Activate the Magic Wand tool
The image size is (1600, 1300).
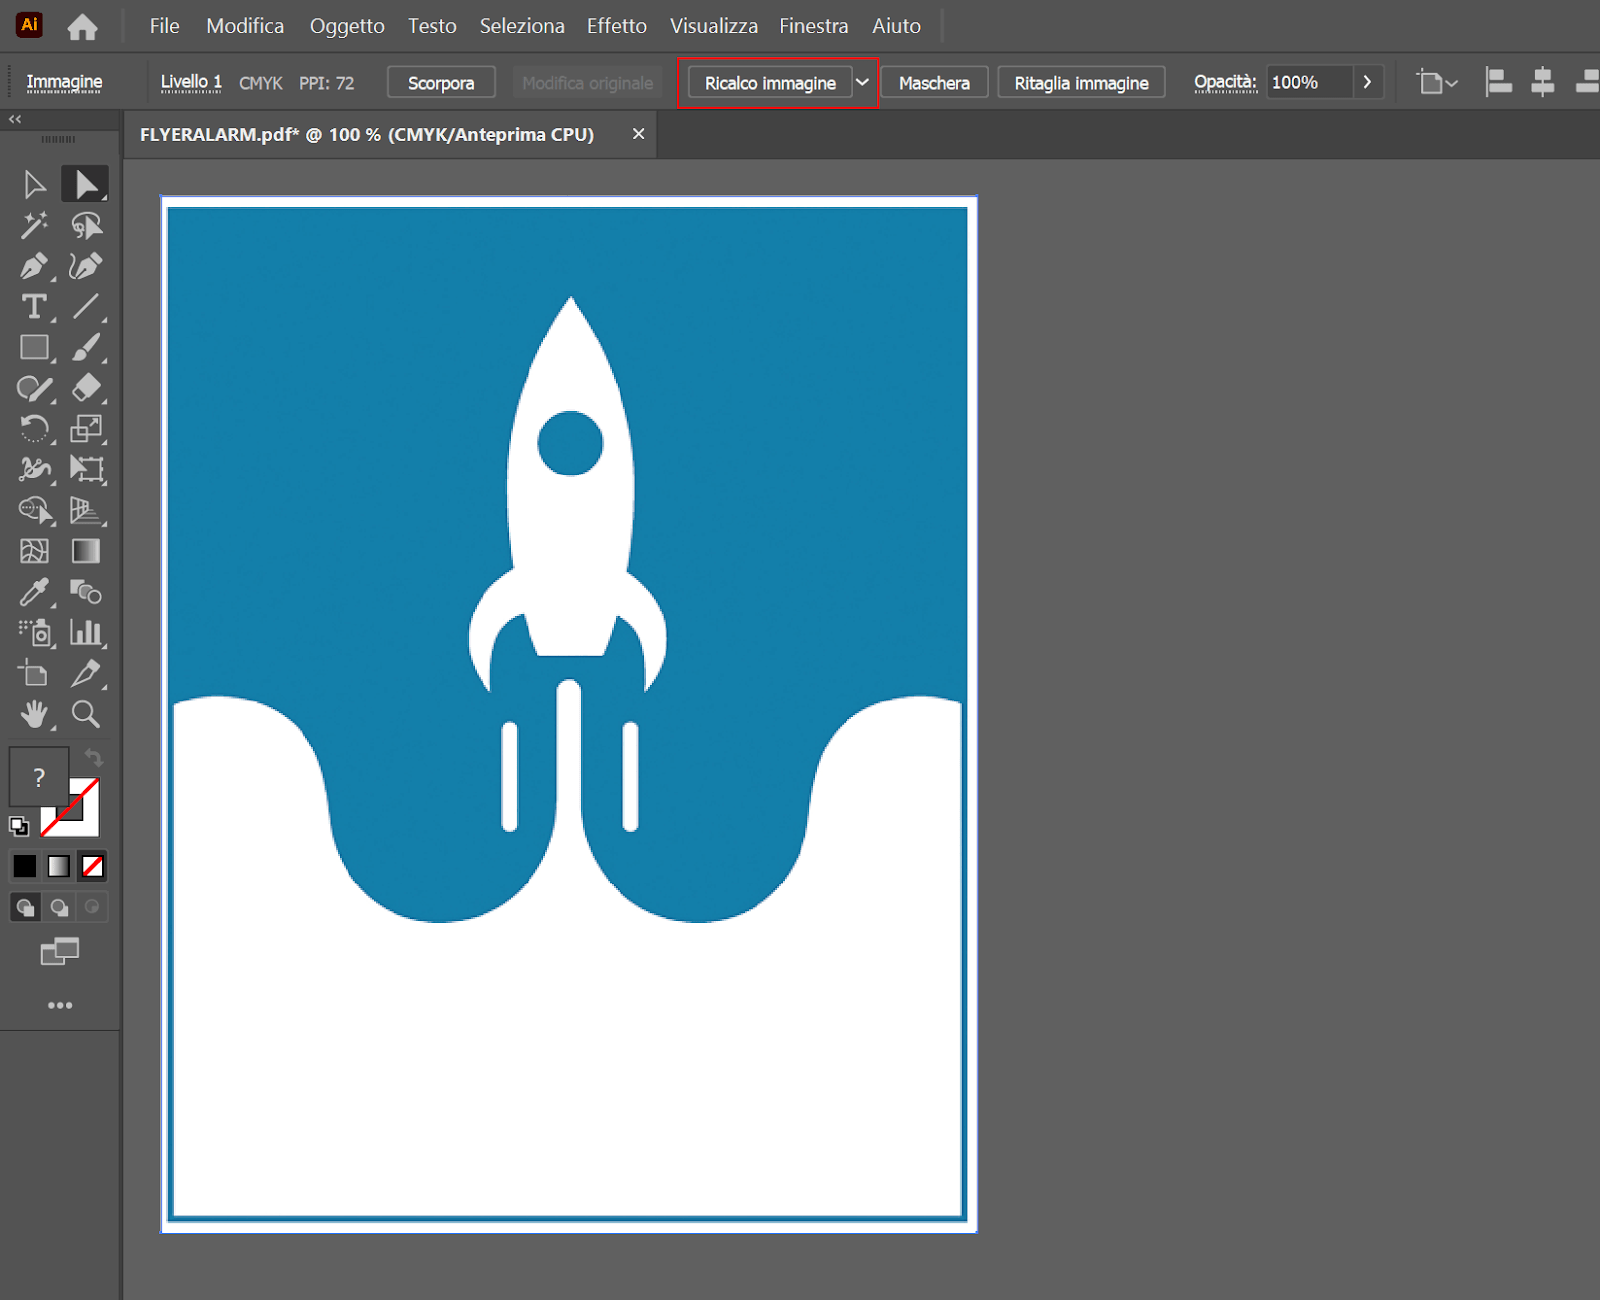coord(33,226)
